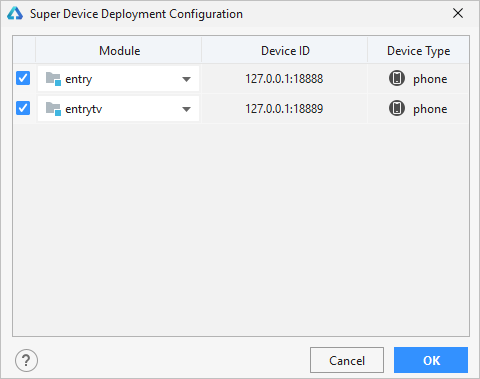Uncheck the entrytv module checkbox
The image size is (480, 379).
[x=23, y=108]
